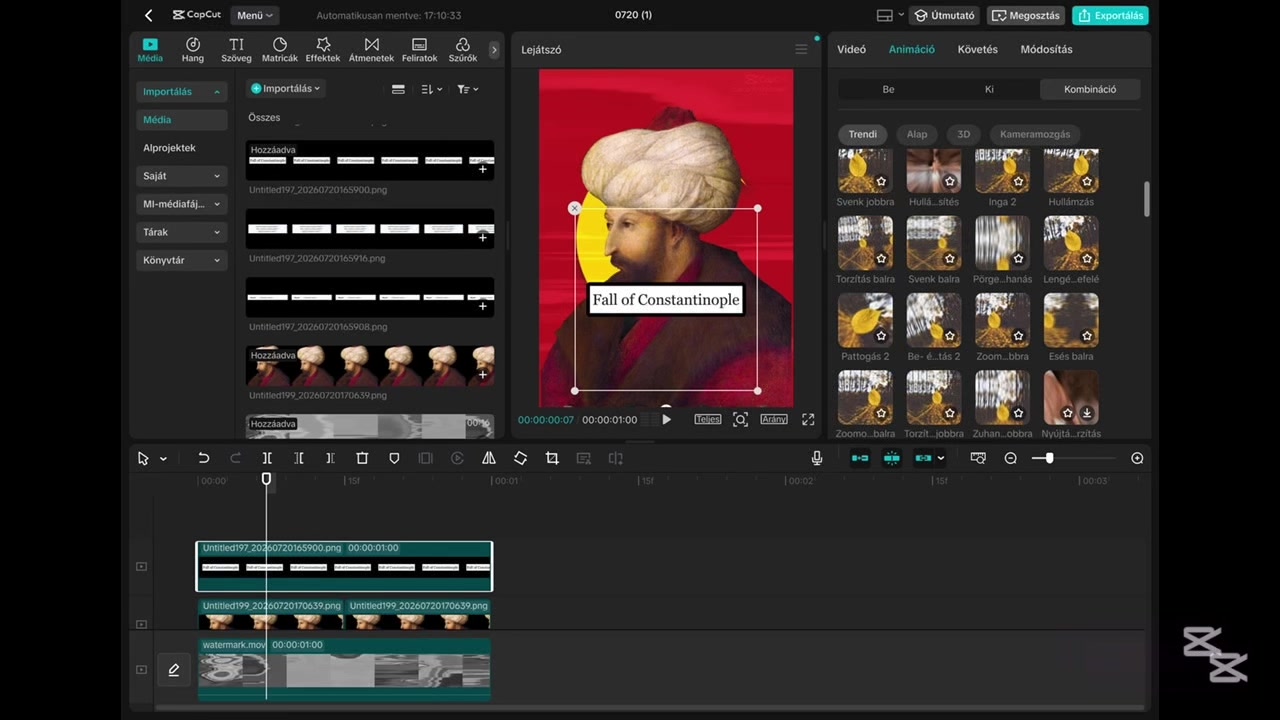Expand the Saját section
Viewport: 1280px width, 720px height.
[x=182, y=176]
